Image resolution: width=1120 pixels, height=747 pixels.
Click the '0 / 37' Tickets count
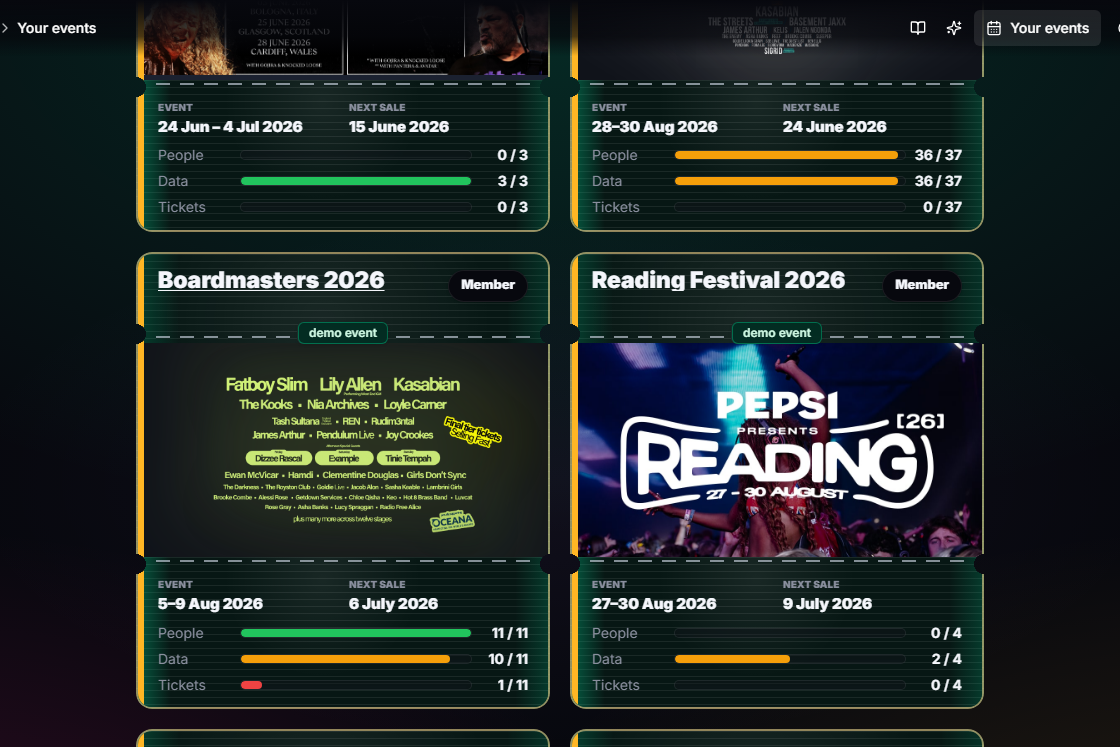(x=942, y=207)
